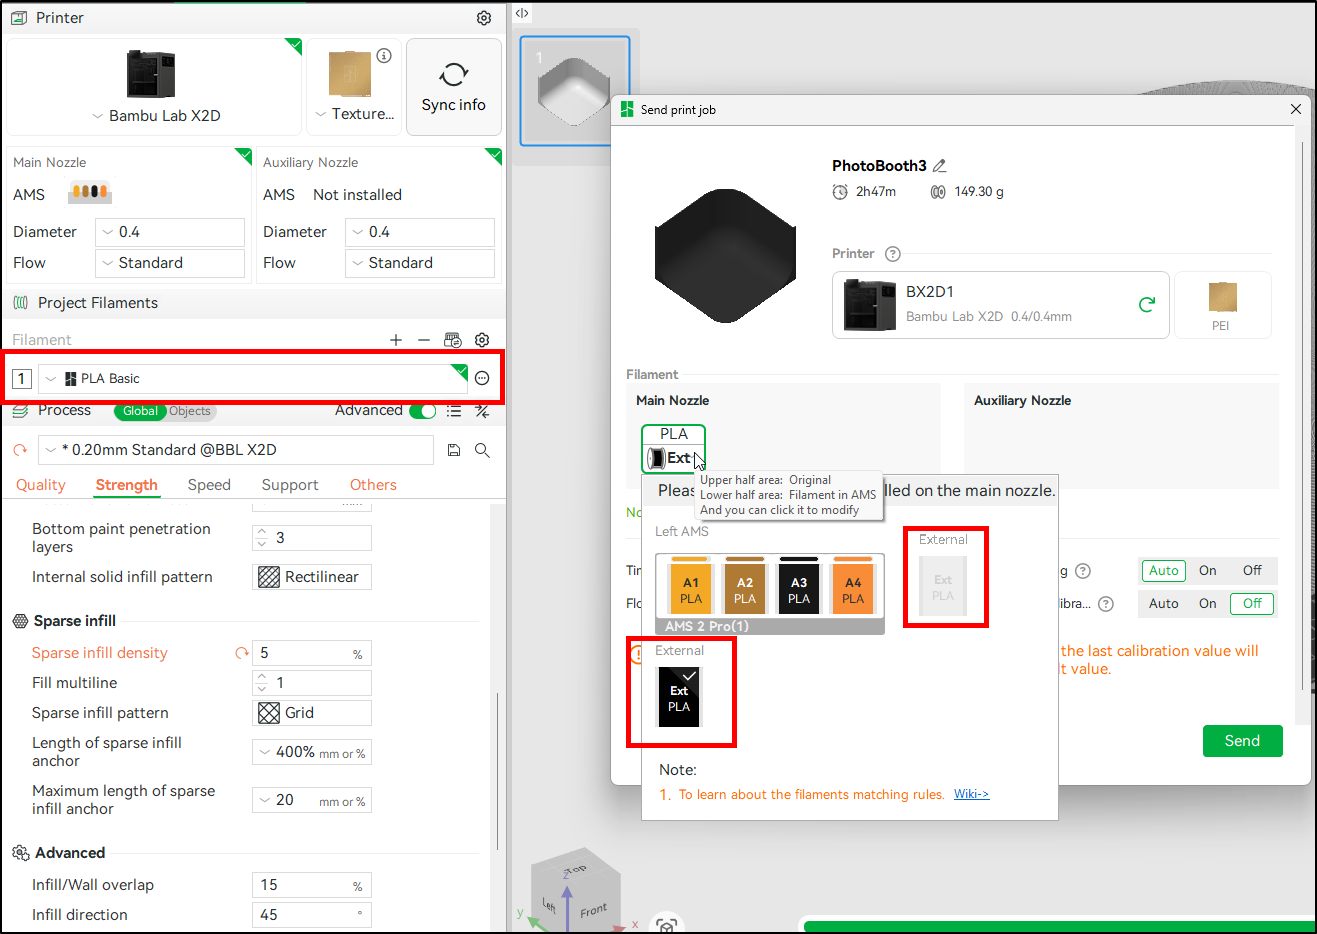This screenshot has width=1317, height=934.
Task: Open the Quality tab
Action: coord(41,485)
